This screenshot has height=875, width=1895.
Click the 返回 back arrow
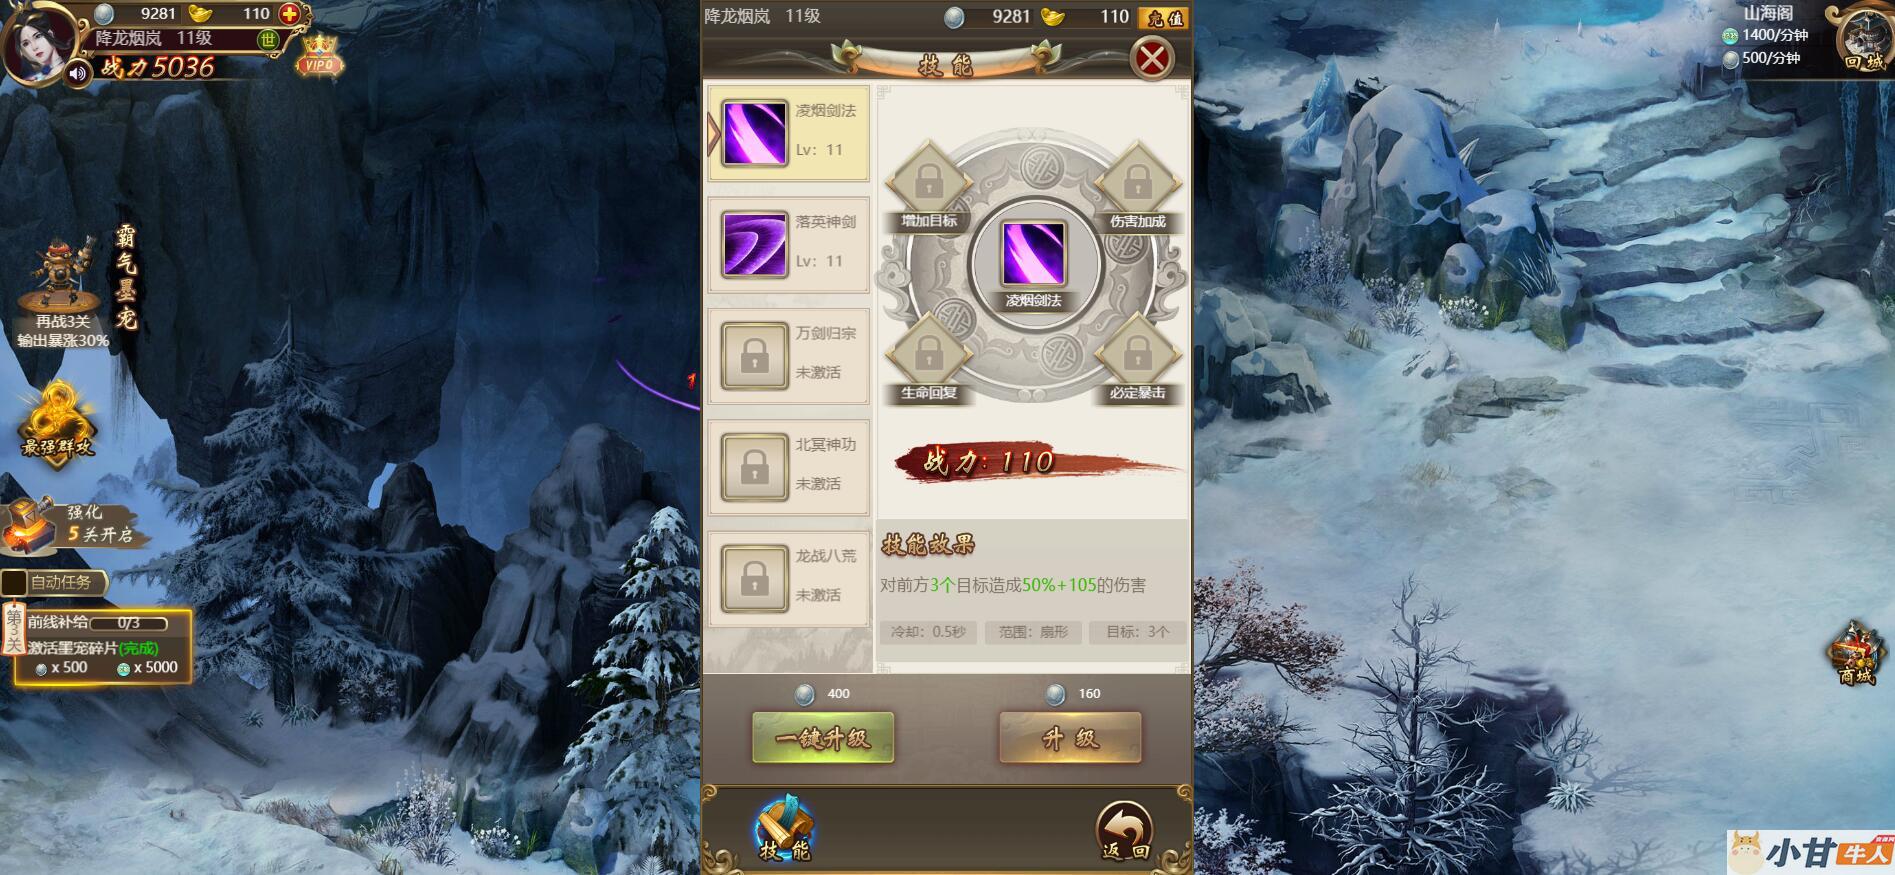1125,832
